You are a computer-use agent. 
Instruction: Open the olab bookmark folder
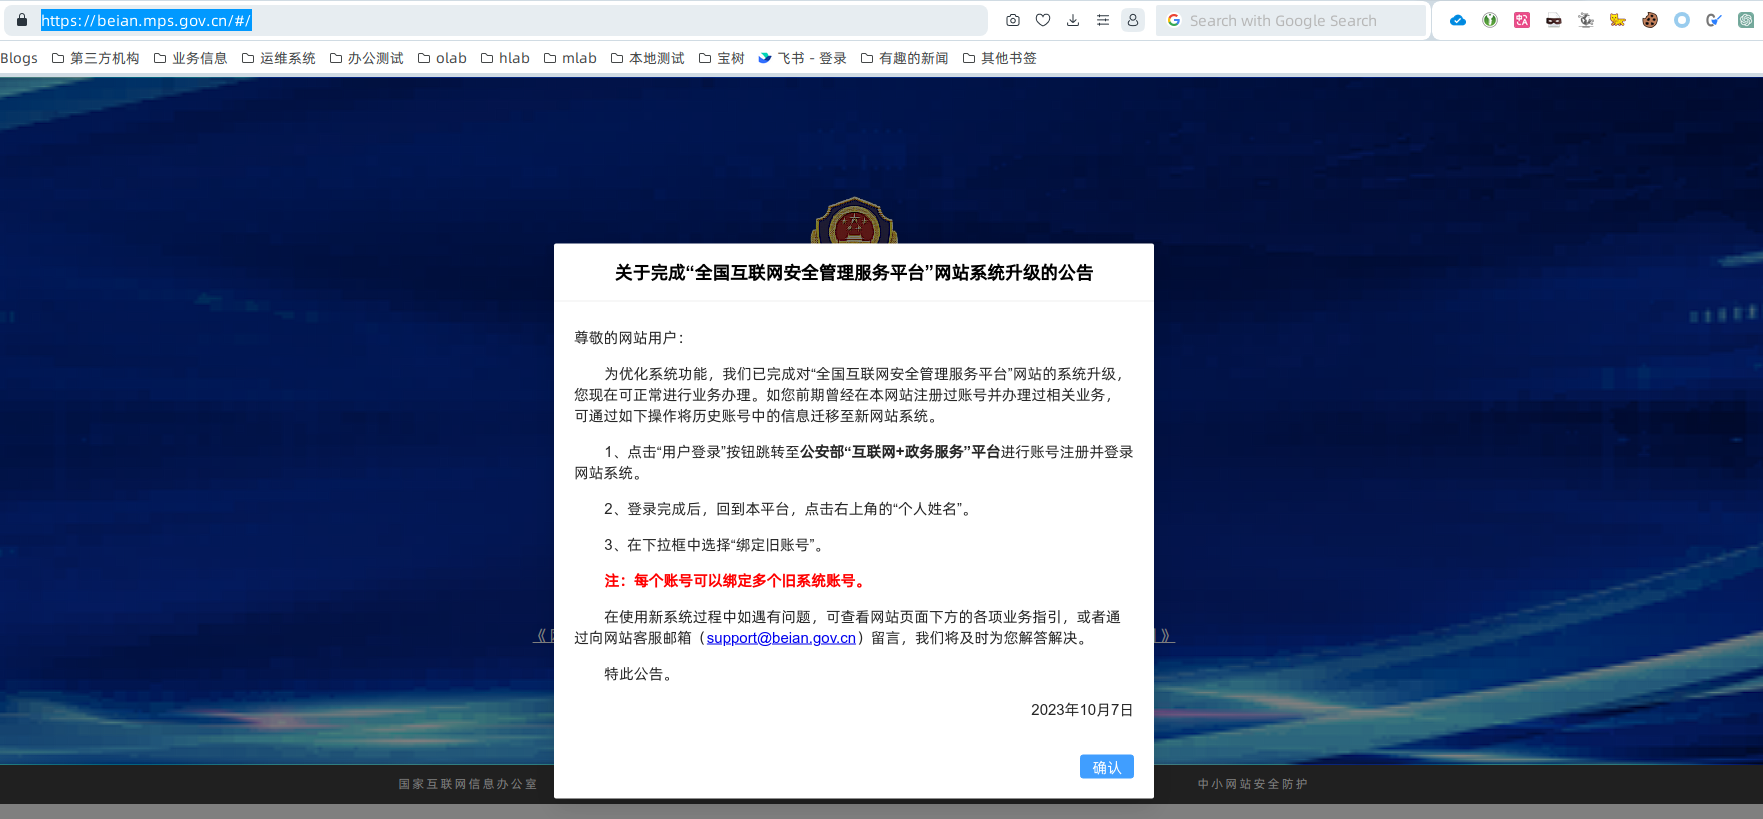(443, 58)
